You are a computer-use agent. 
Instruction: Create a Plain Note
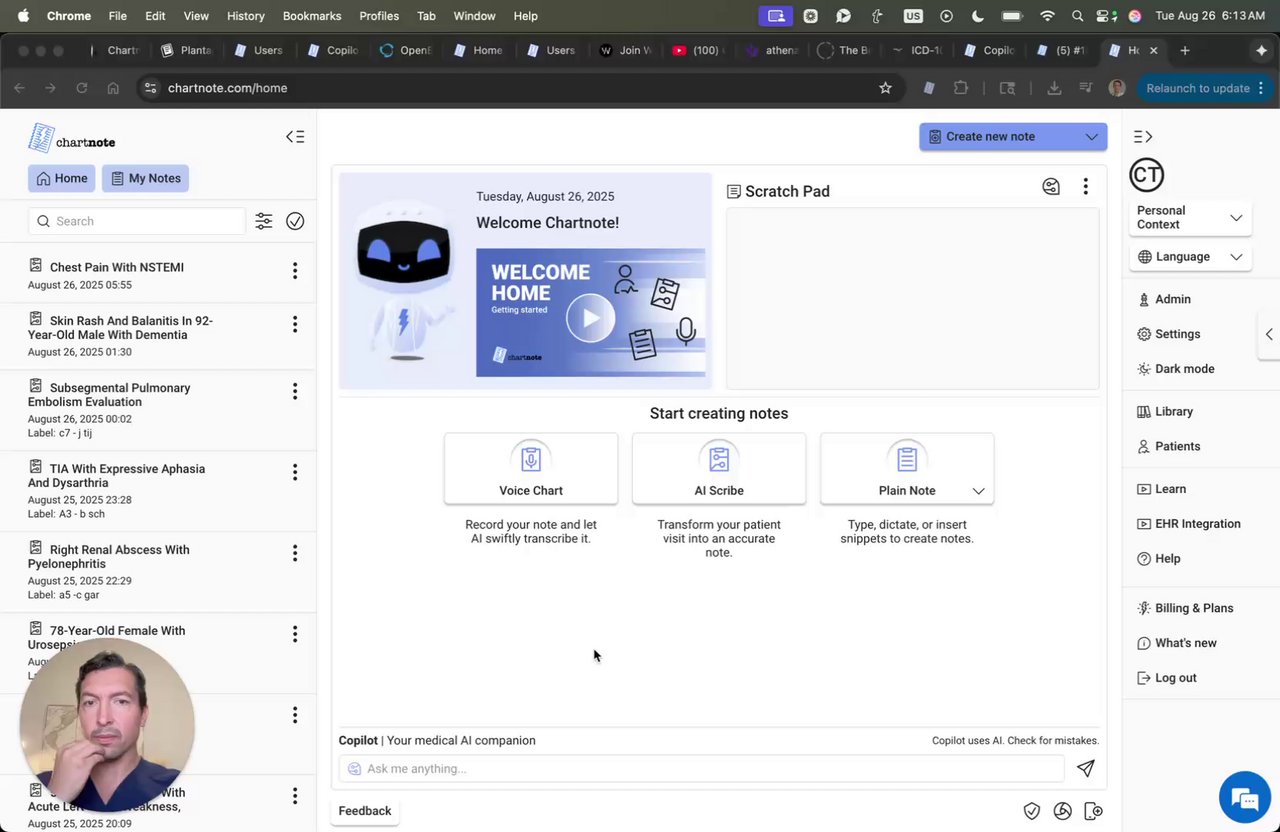[907, 469]
